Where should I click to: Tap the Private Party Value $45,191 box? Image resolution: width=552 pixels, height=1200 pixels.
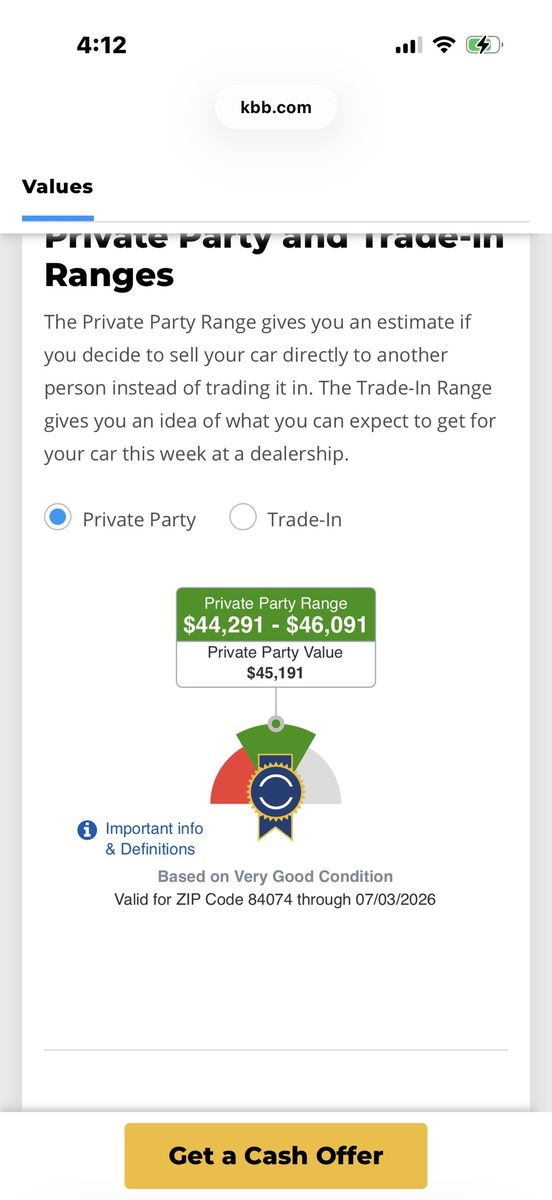pyautogui.click(x=276, y=664)
